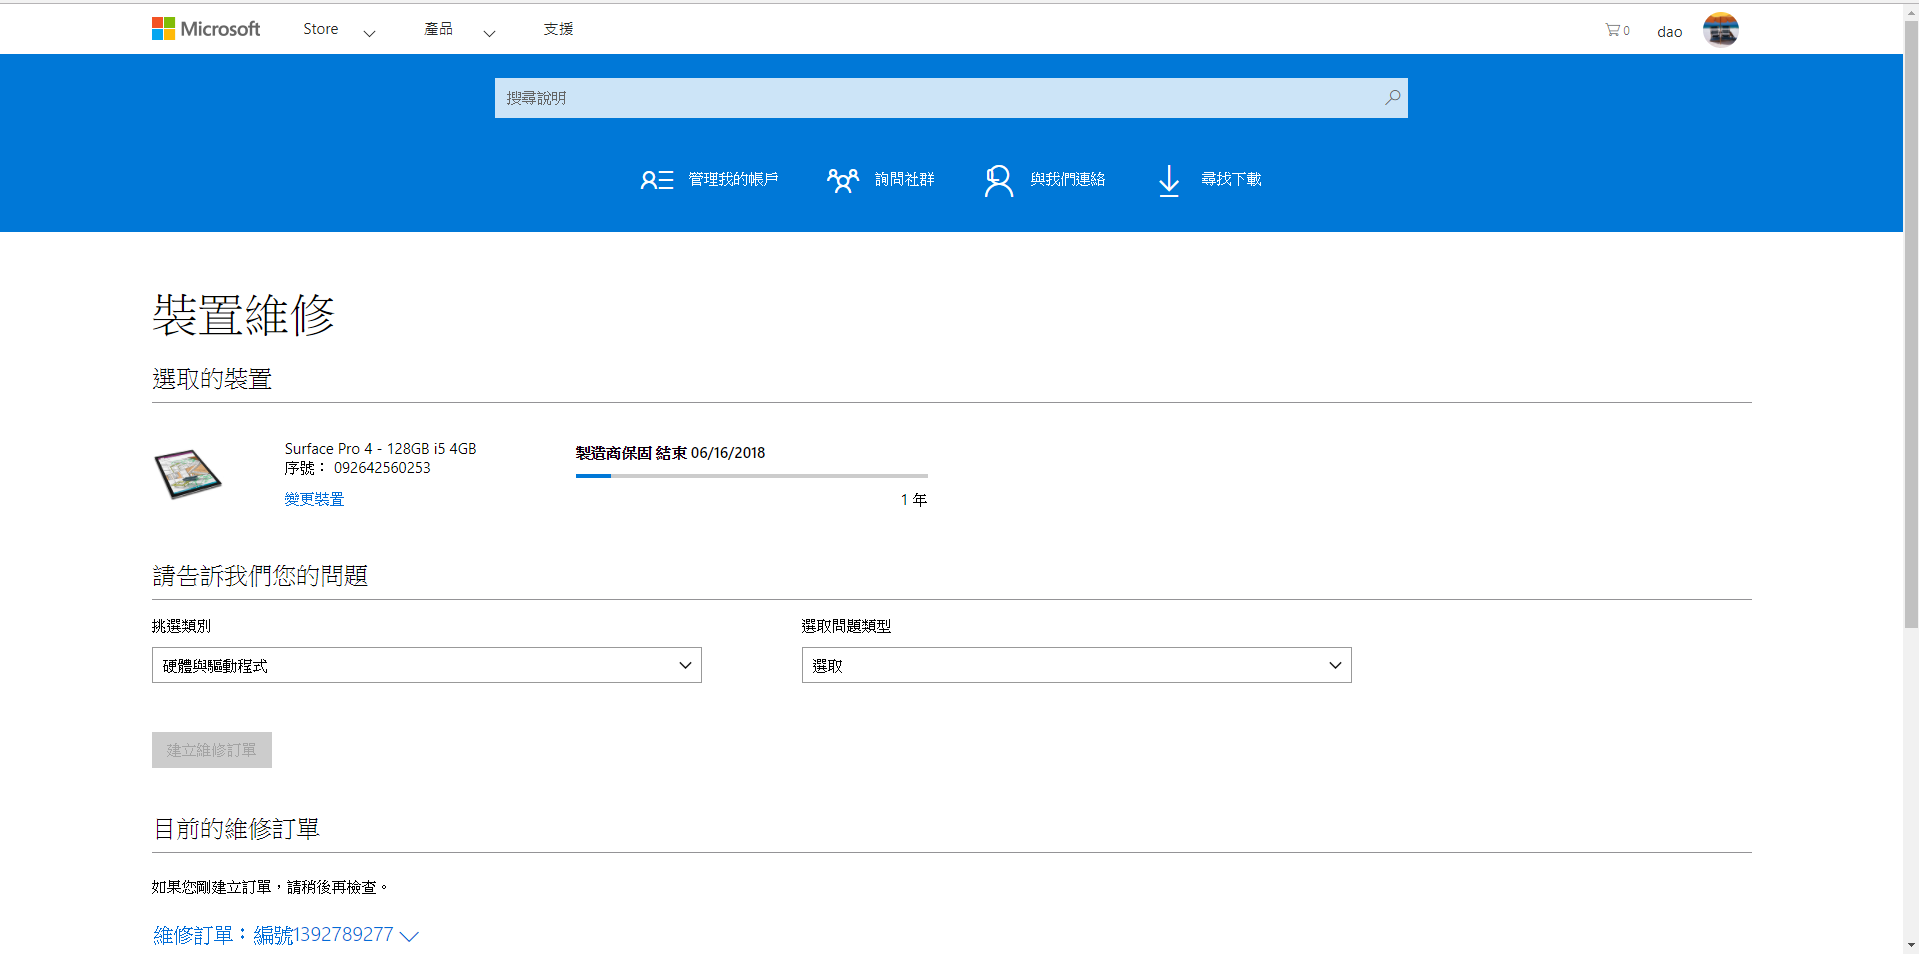This screenshot has width=1919, height=954.
Task: Click the Surface Pro 4 - 128GB i5 4GB text
Action: (380, 449)
